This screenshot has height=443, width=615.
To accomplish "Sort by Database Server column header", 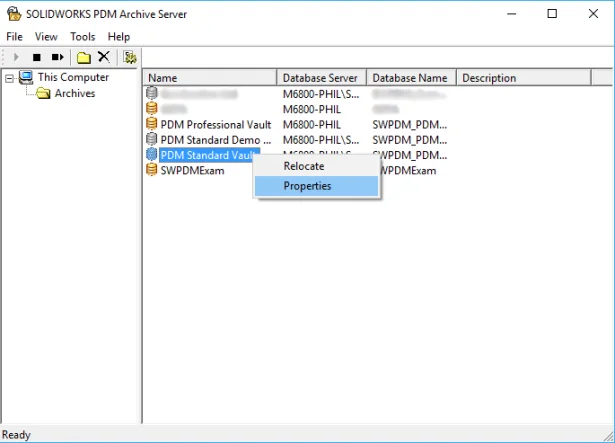I will click(321, 78).
